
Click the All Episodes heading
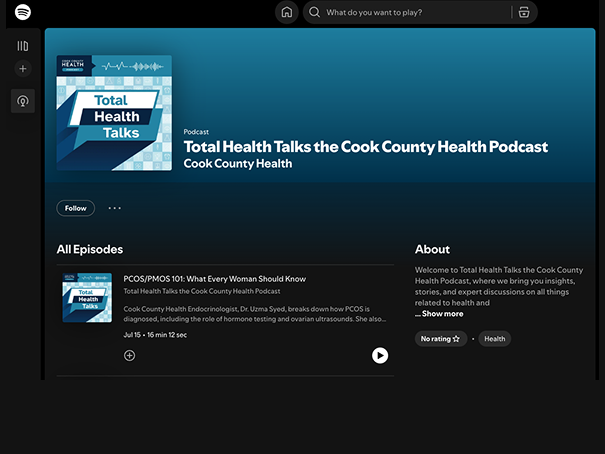tap(90, 249)
